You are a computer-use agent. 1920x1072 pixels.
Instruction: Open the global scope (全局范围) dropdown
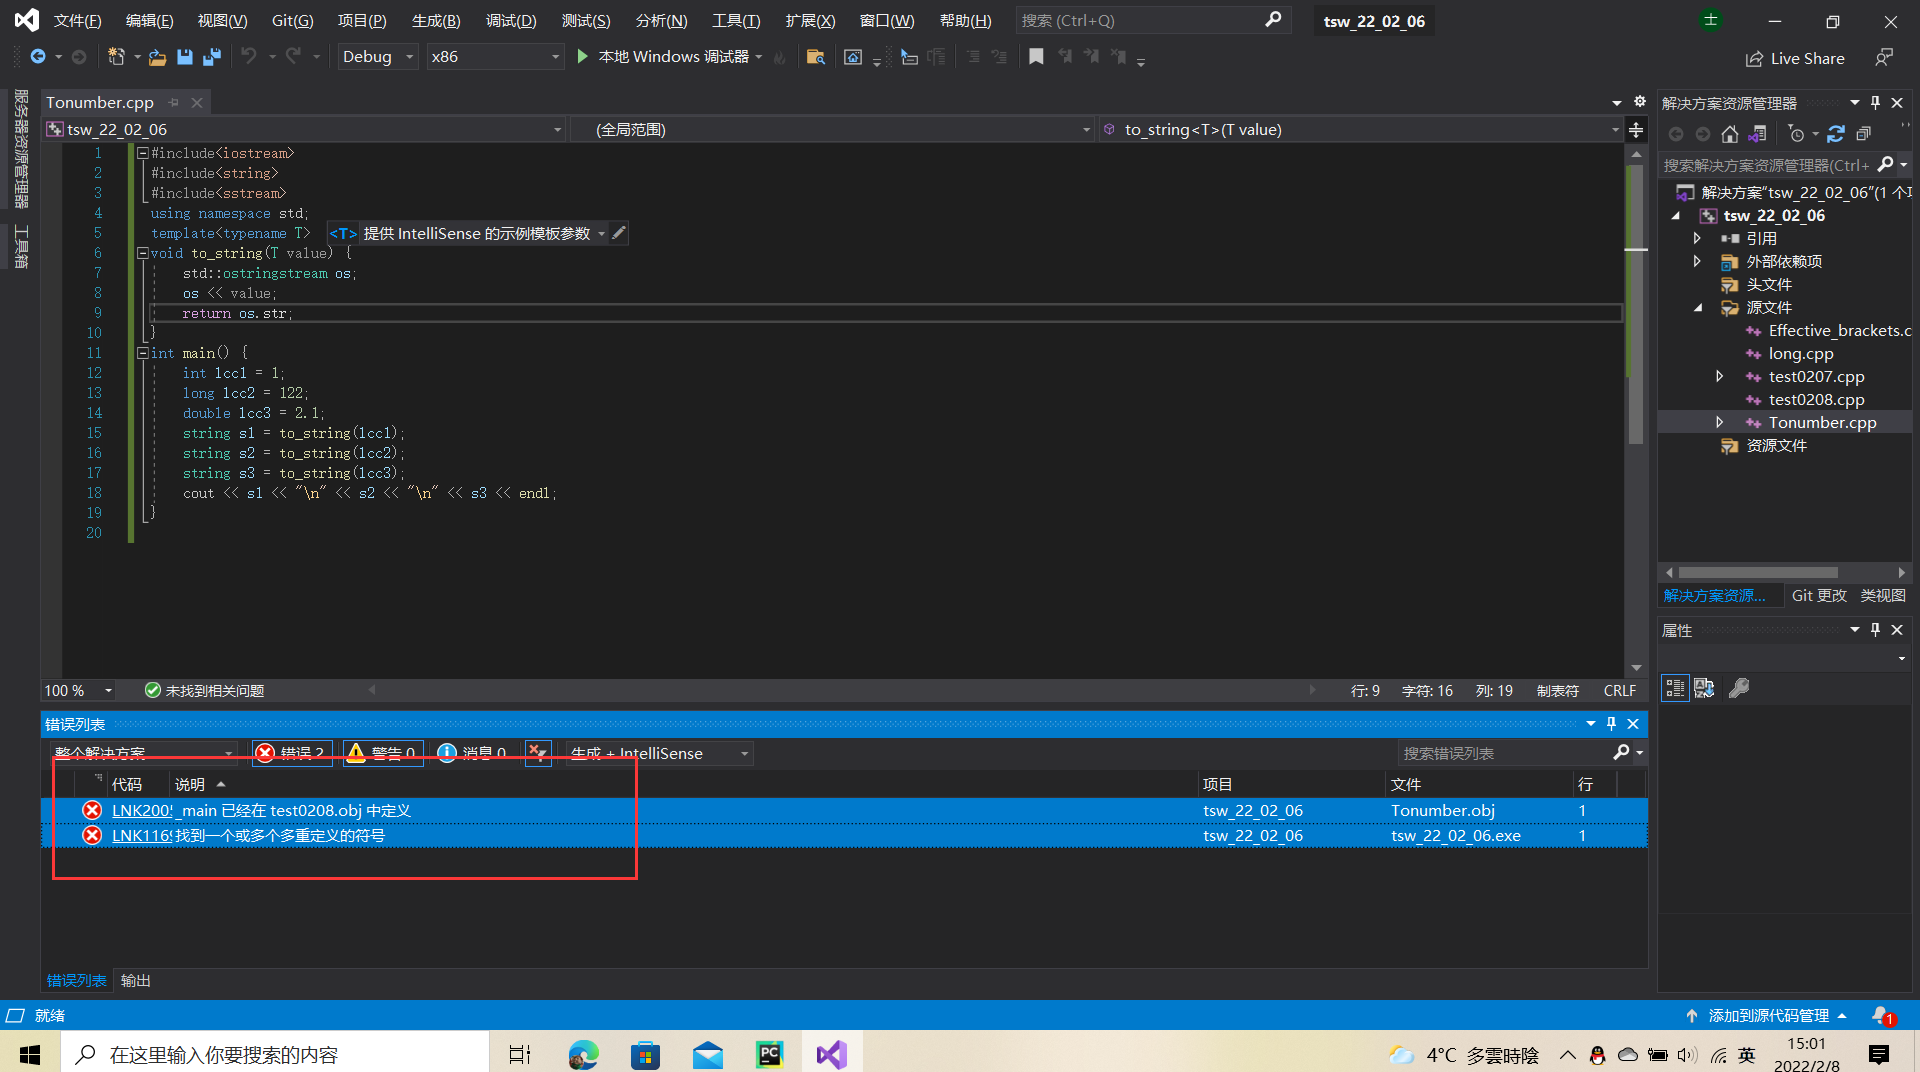832,130
